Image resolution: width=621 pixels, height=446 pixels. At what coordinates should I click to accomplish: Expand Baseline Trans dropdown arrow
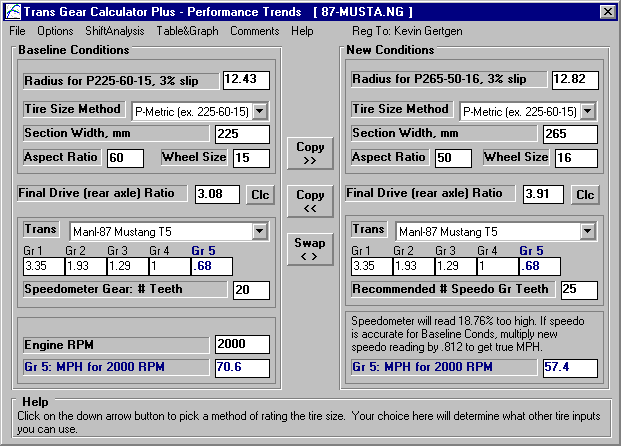click(260, 231)
